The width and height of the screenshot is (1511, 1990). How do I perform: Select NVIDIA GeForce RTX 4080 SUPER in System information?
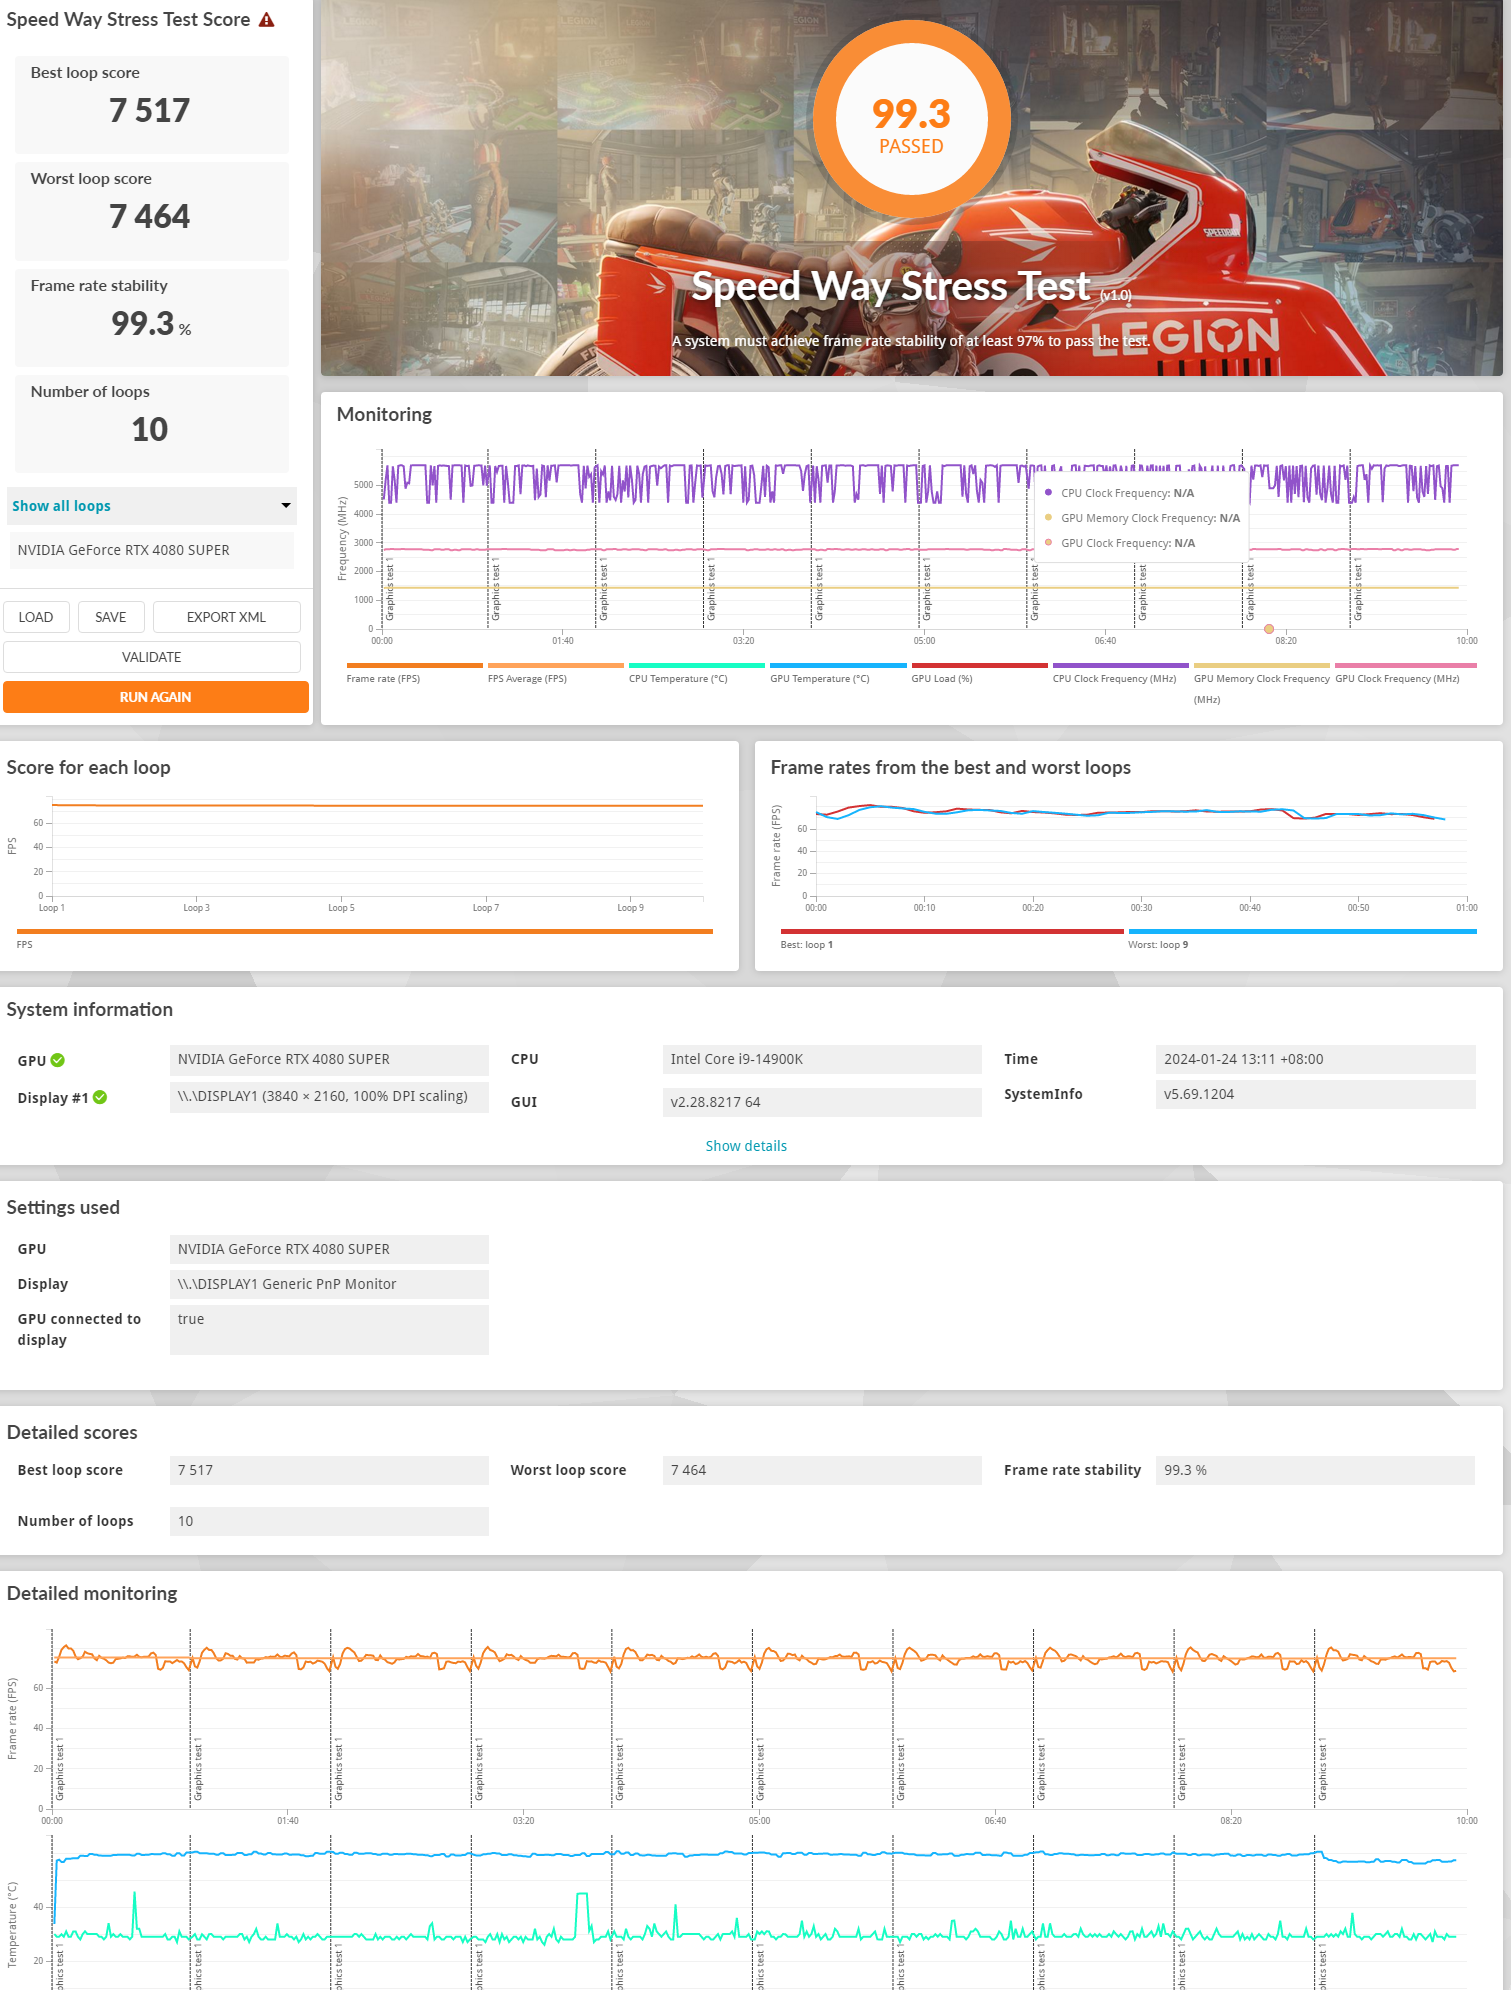329,1059
